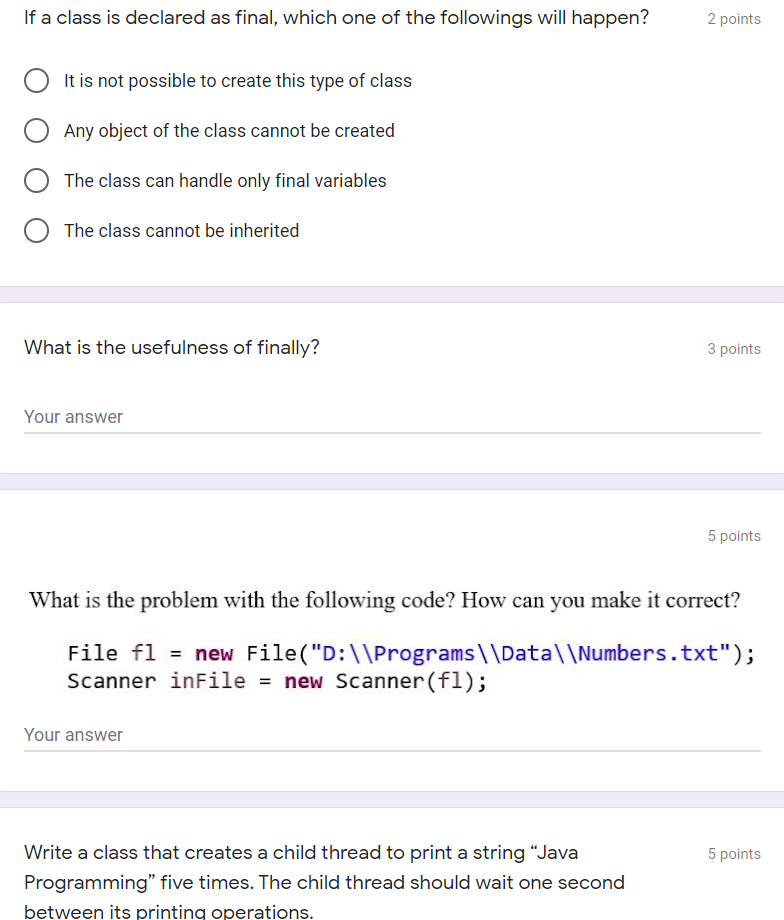Click the '2 points' label
This screenshot has height=920, width=784.
coord(734,19)
